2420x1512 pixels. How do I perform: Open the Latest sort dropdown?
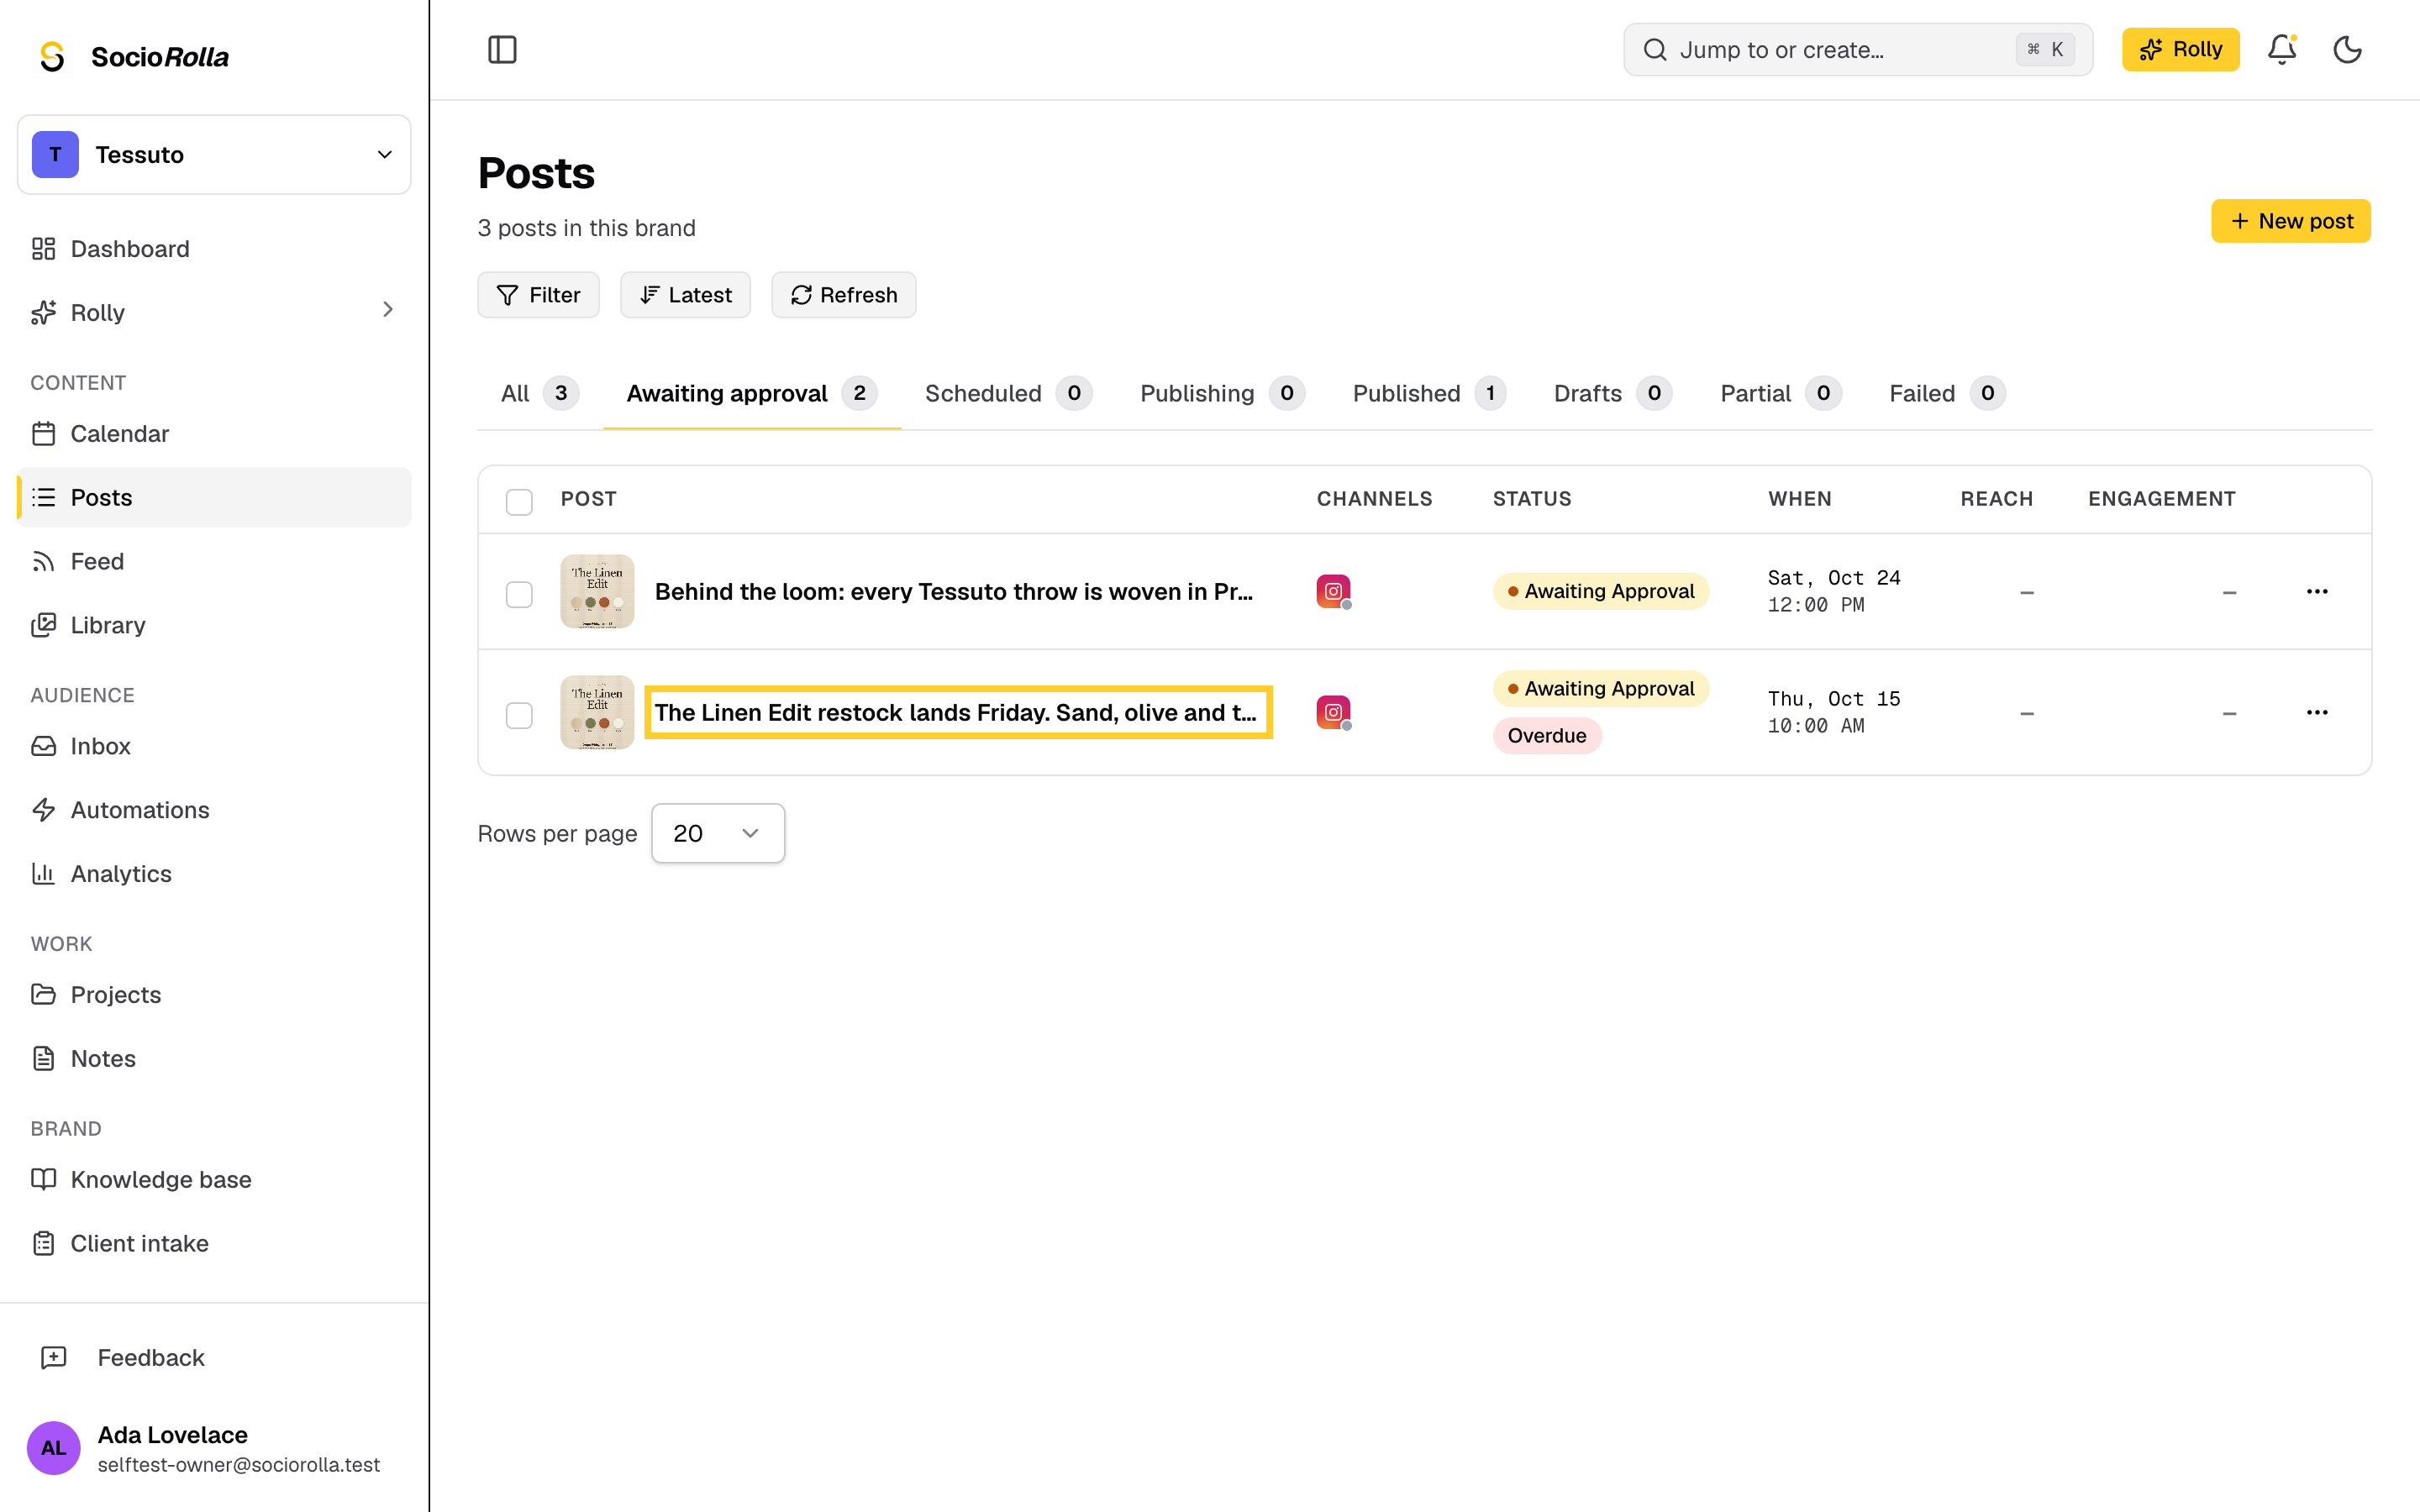(685, 295)
